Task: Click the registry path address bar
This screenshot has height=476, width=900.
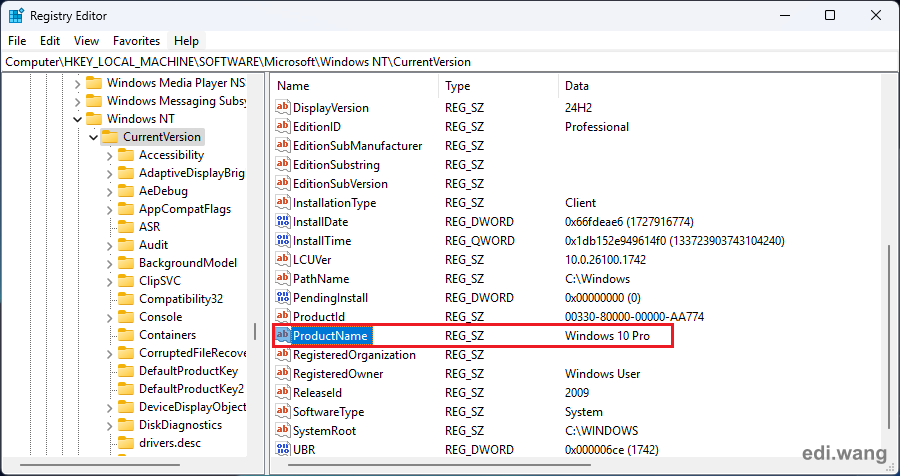Action: [450, 62]
